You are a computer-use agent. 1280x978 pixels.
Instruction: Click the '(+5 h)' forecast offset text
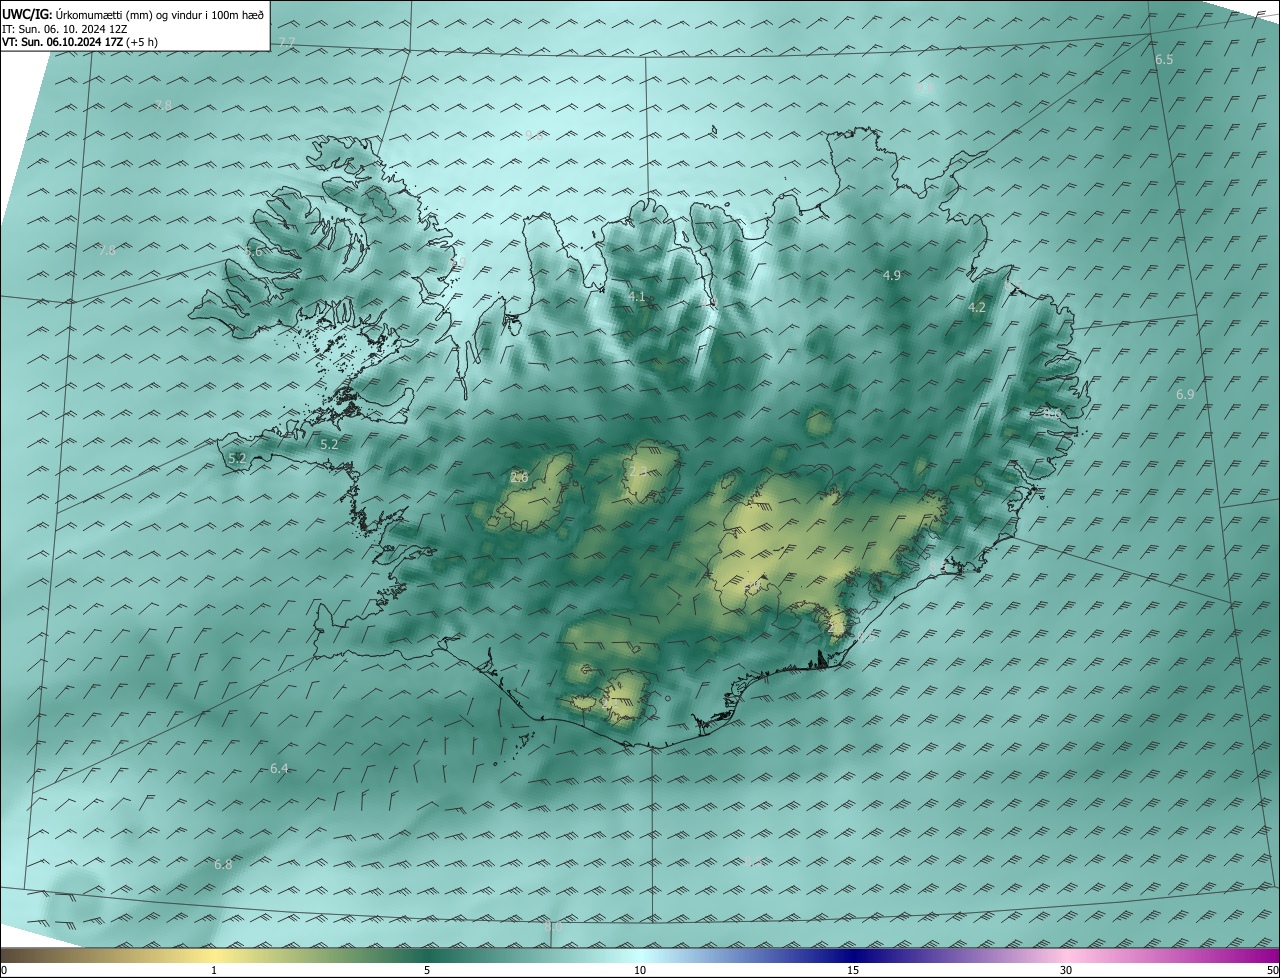pos(142,42)
